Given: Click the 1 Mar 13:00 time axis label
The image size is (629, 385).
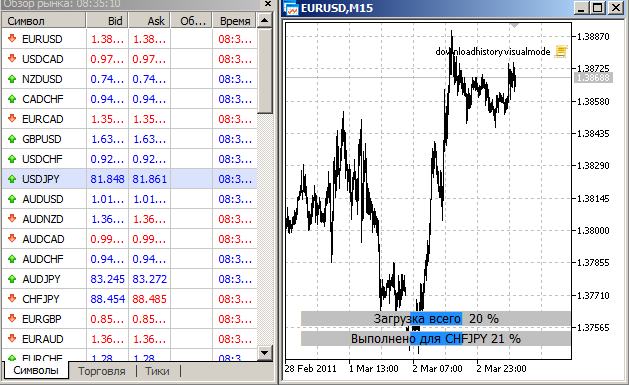Looking at the screenshot, I should tap(373, 369).
